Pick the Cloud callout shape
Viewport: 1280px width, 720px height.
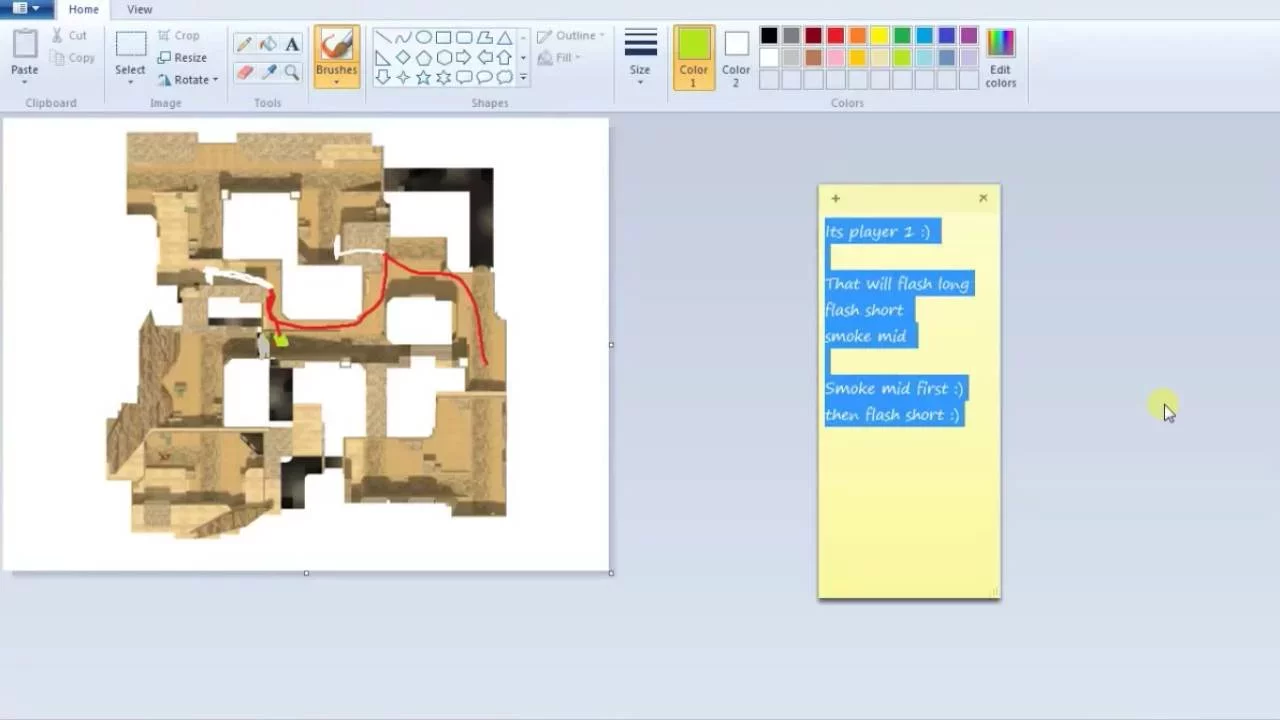[505, 77]
